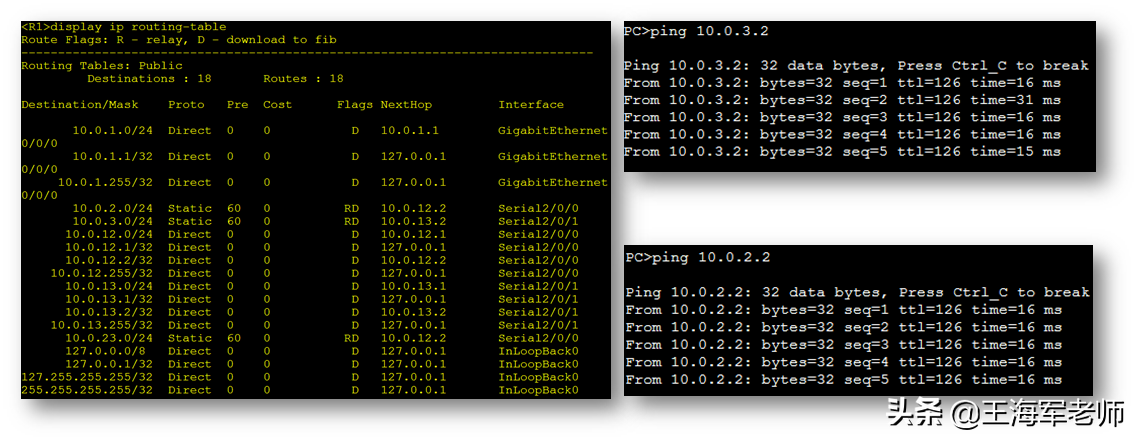Click the 255.255.255.255/32 route entry
The image size is (1138, 441).
click(87, 391)
